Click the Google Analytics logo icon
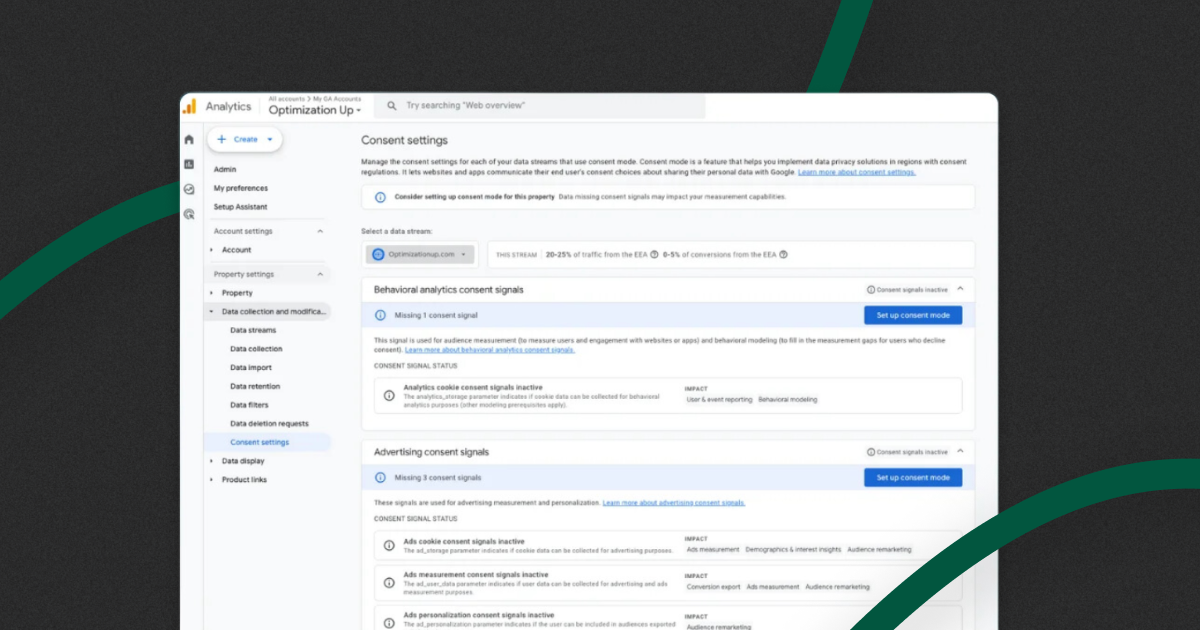The height and width of the screenshot is (630, 1200). pyautogui.click(x=189, y=106)
